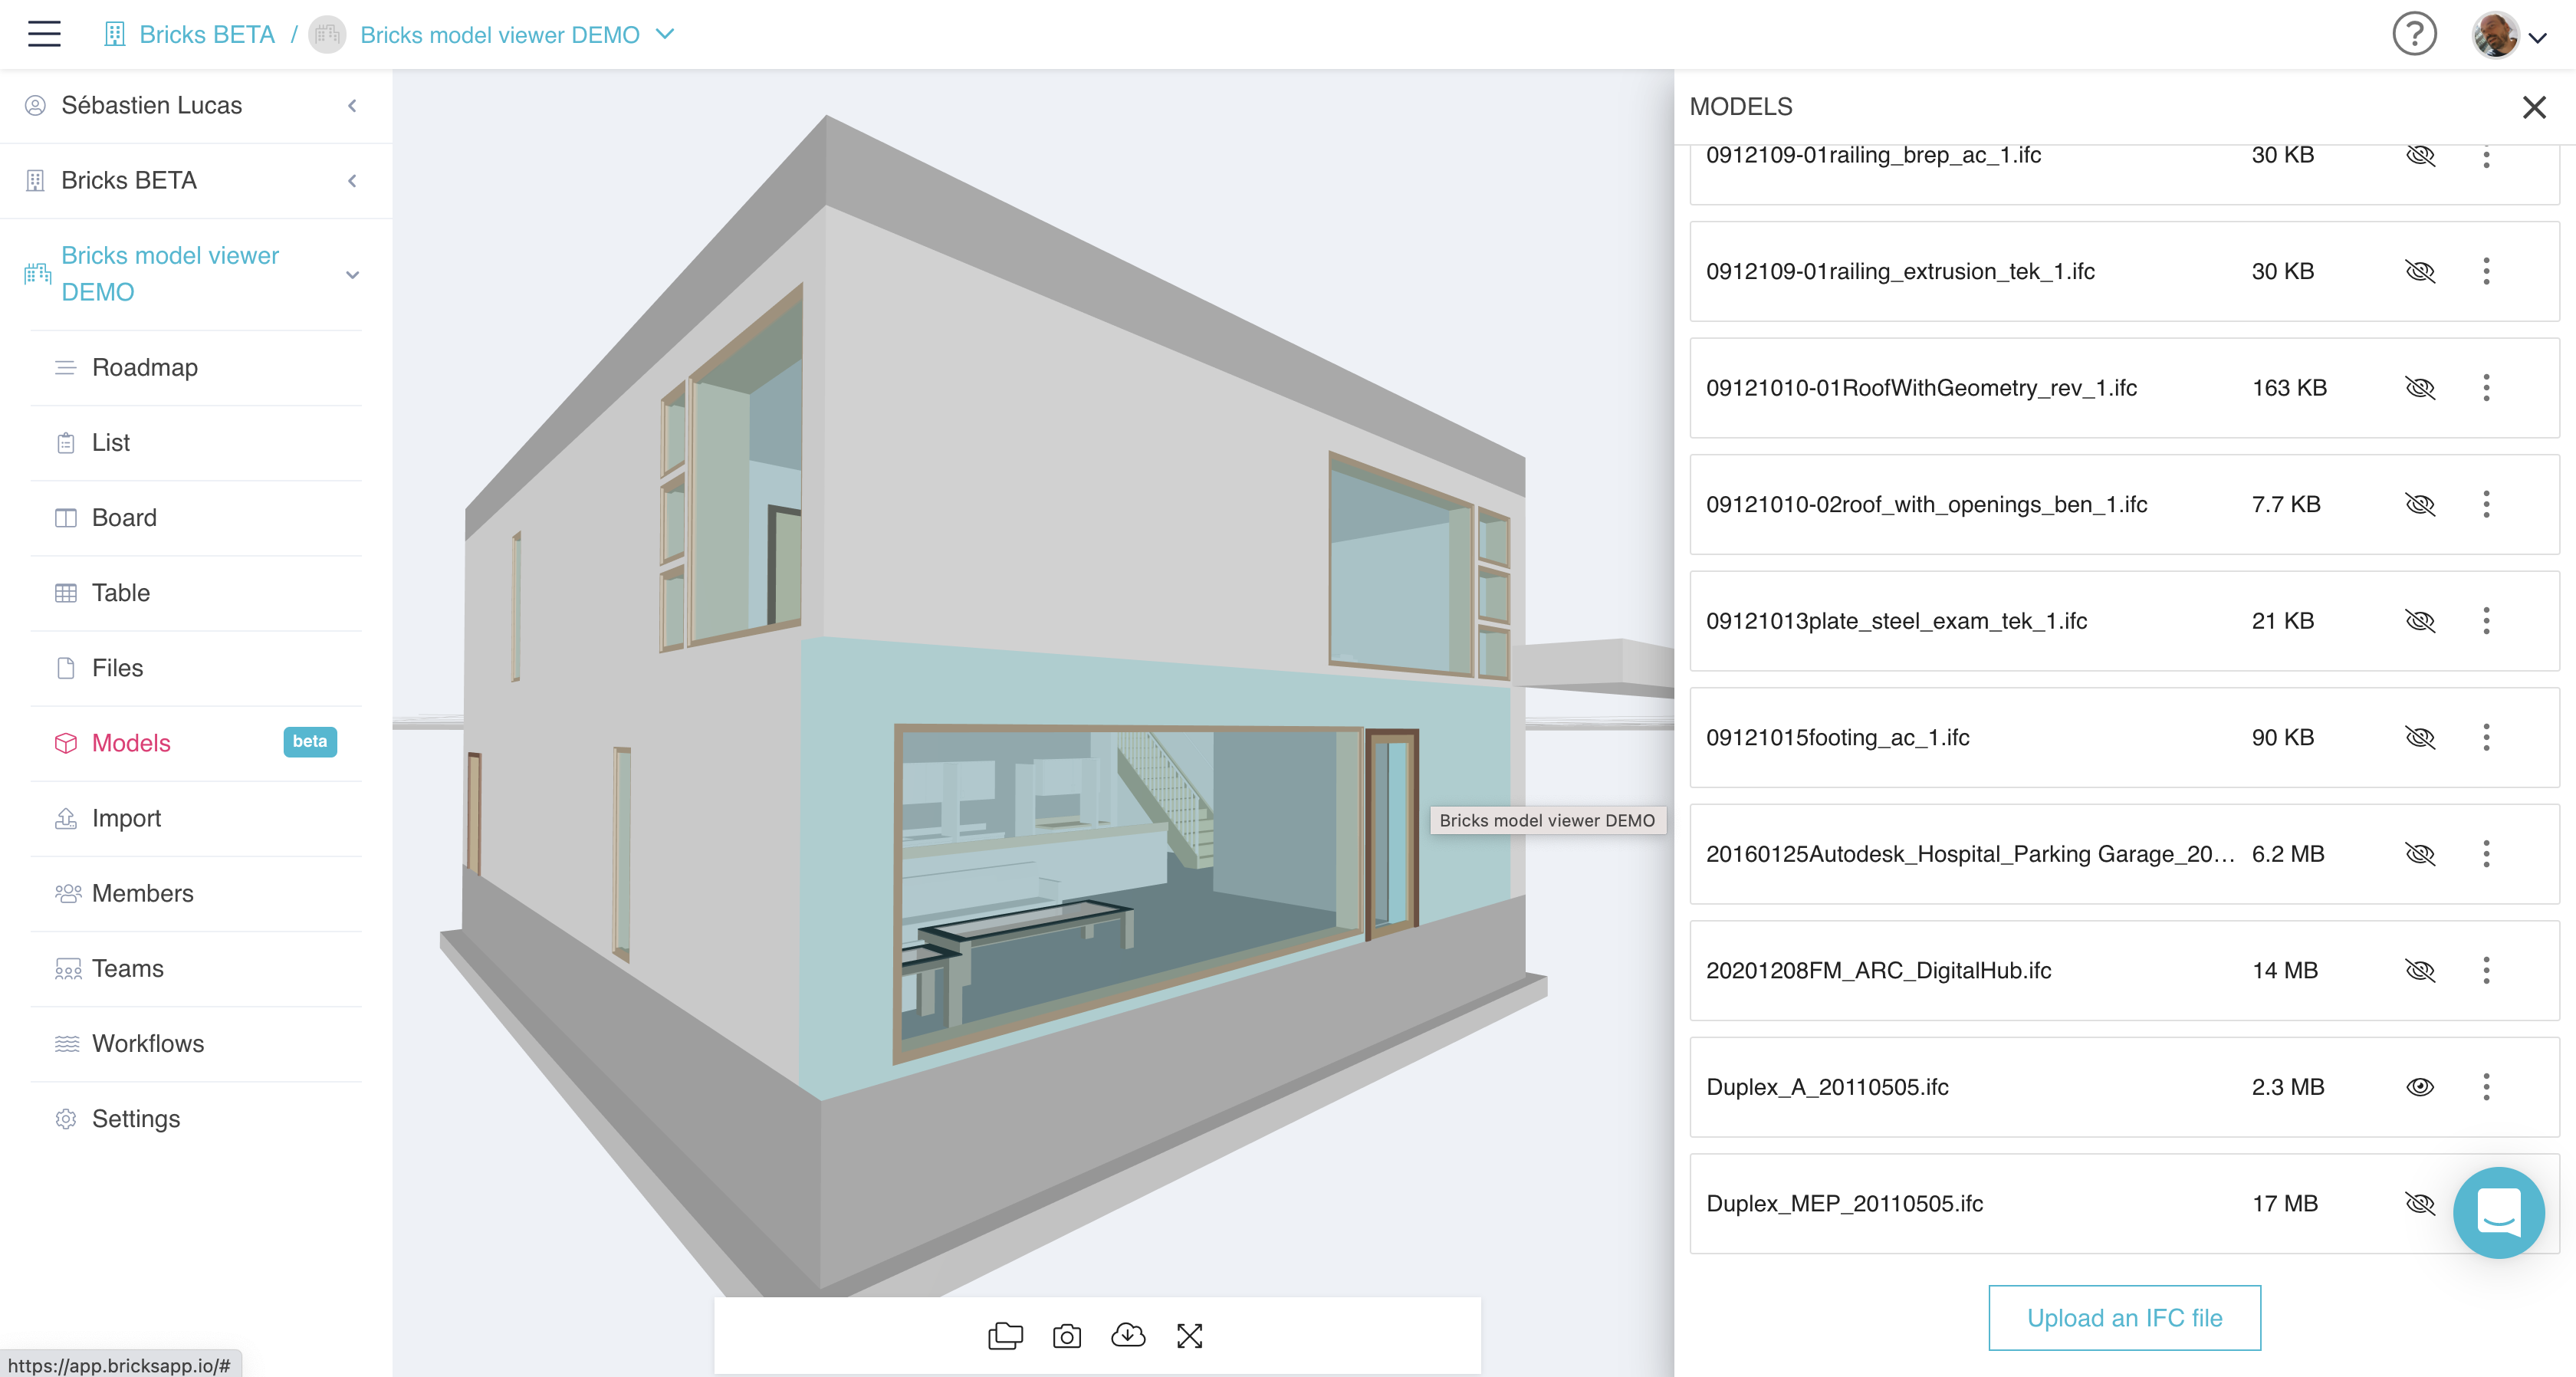Select the Duplex_MEP_20110505.ifc file name
Viewport: 2576px width, 1377px height.
(1844, 1203)
